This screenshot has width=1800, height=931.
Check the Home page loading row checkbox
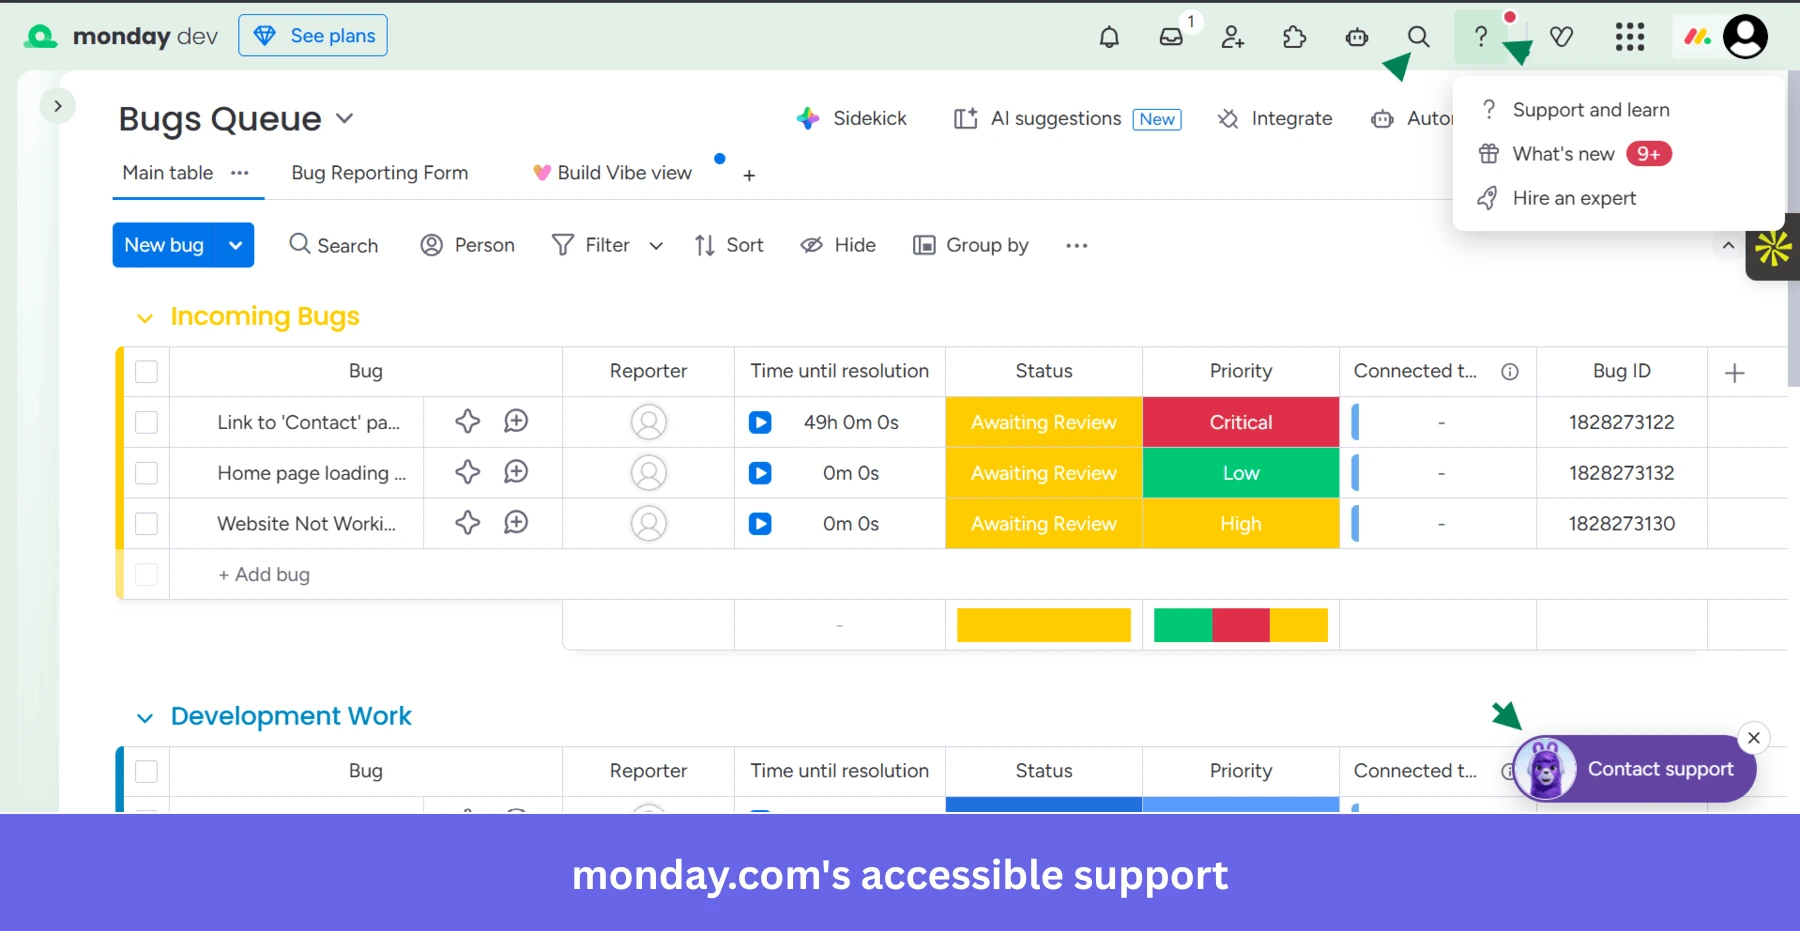pyautogui.click(x=147, y=473)
